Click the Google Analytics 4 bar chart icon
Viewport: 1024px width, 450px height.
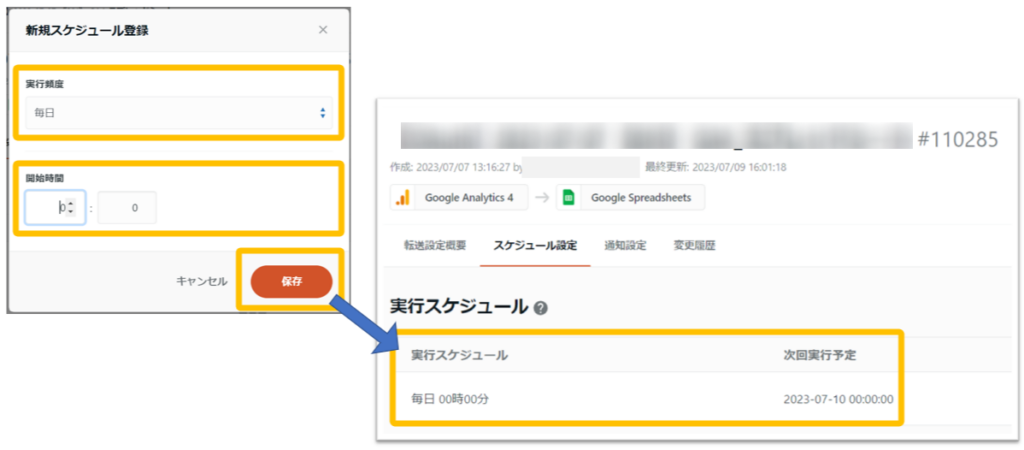403,197
